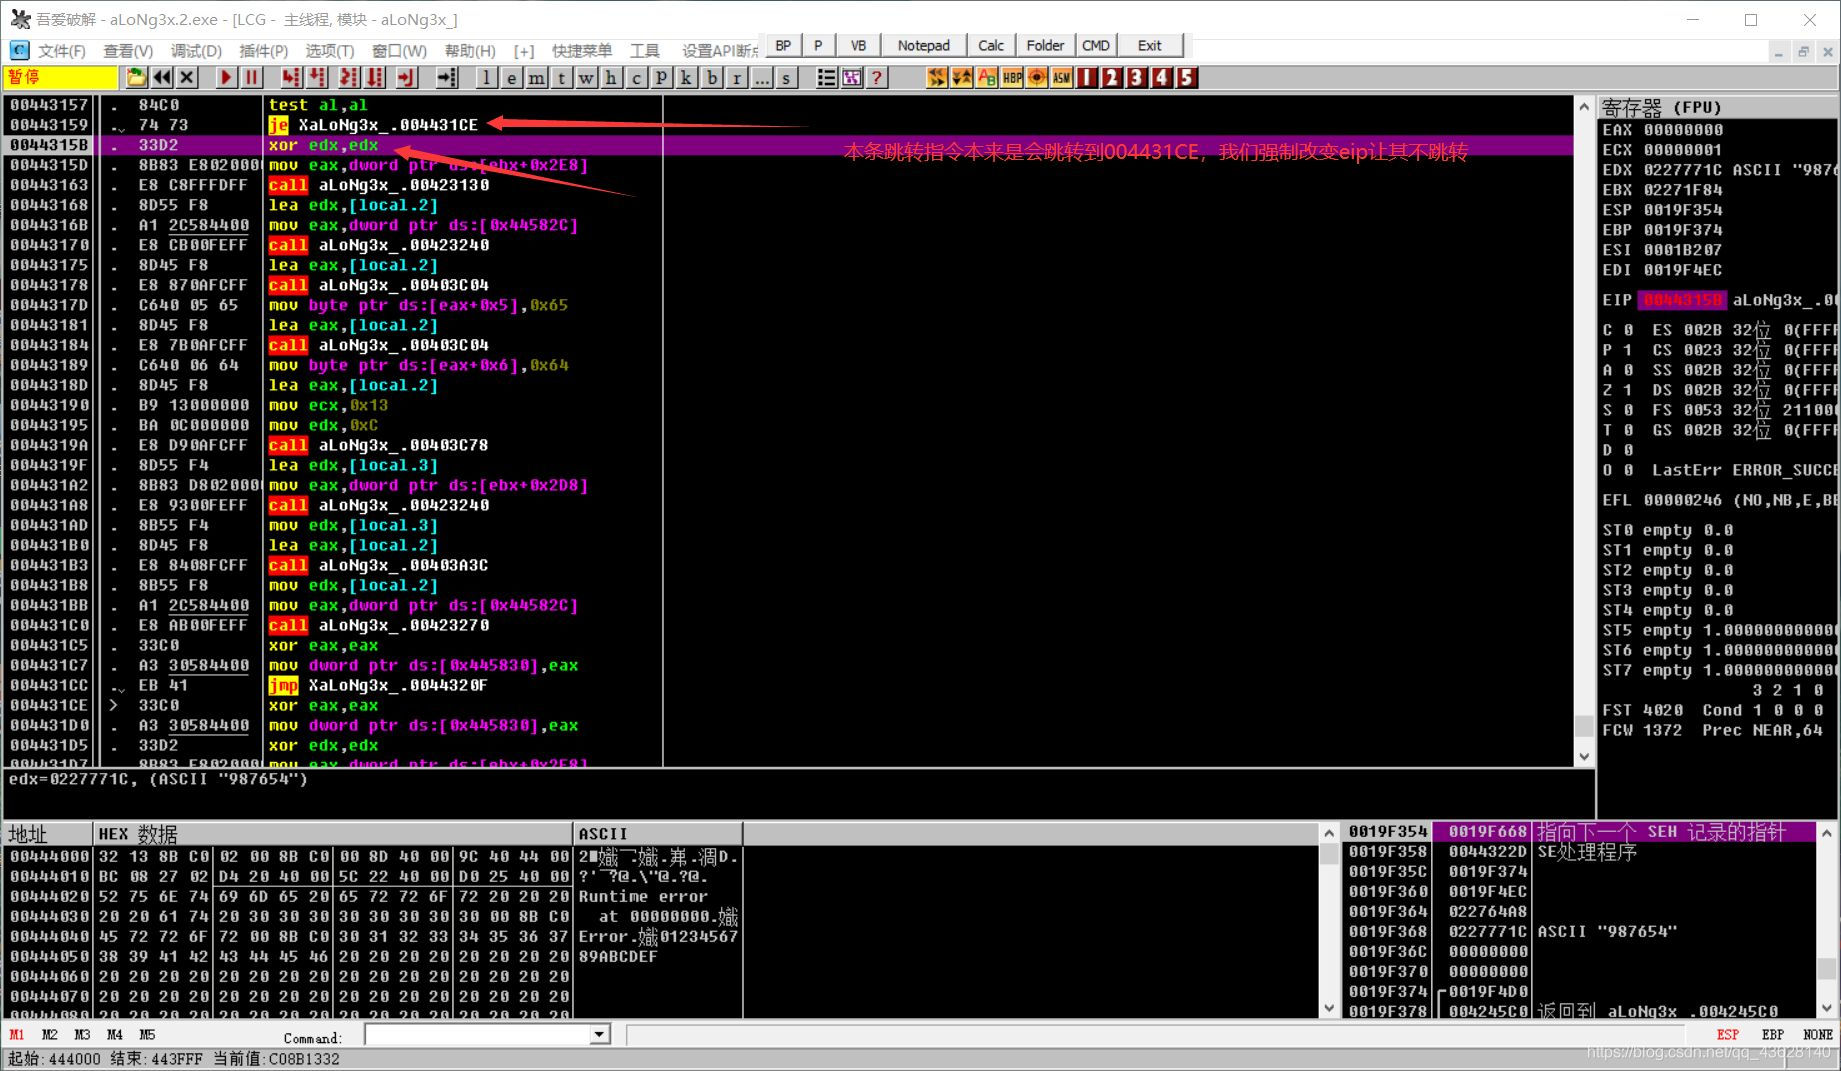This screenshot has height=1071, width=1841.
Task: Click the red pause toolbar icon
Action: [252, 77]
